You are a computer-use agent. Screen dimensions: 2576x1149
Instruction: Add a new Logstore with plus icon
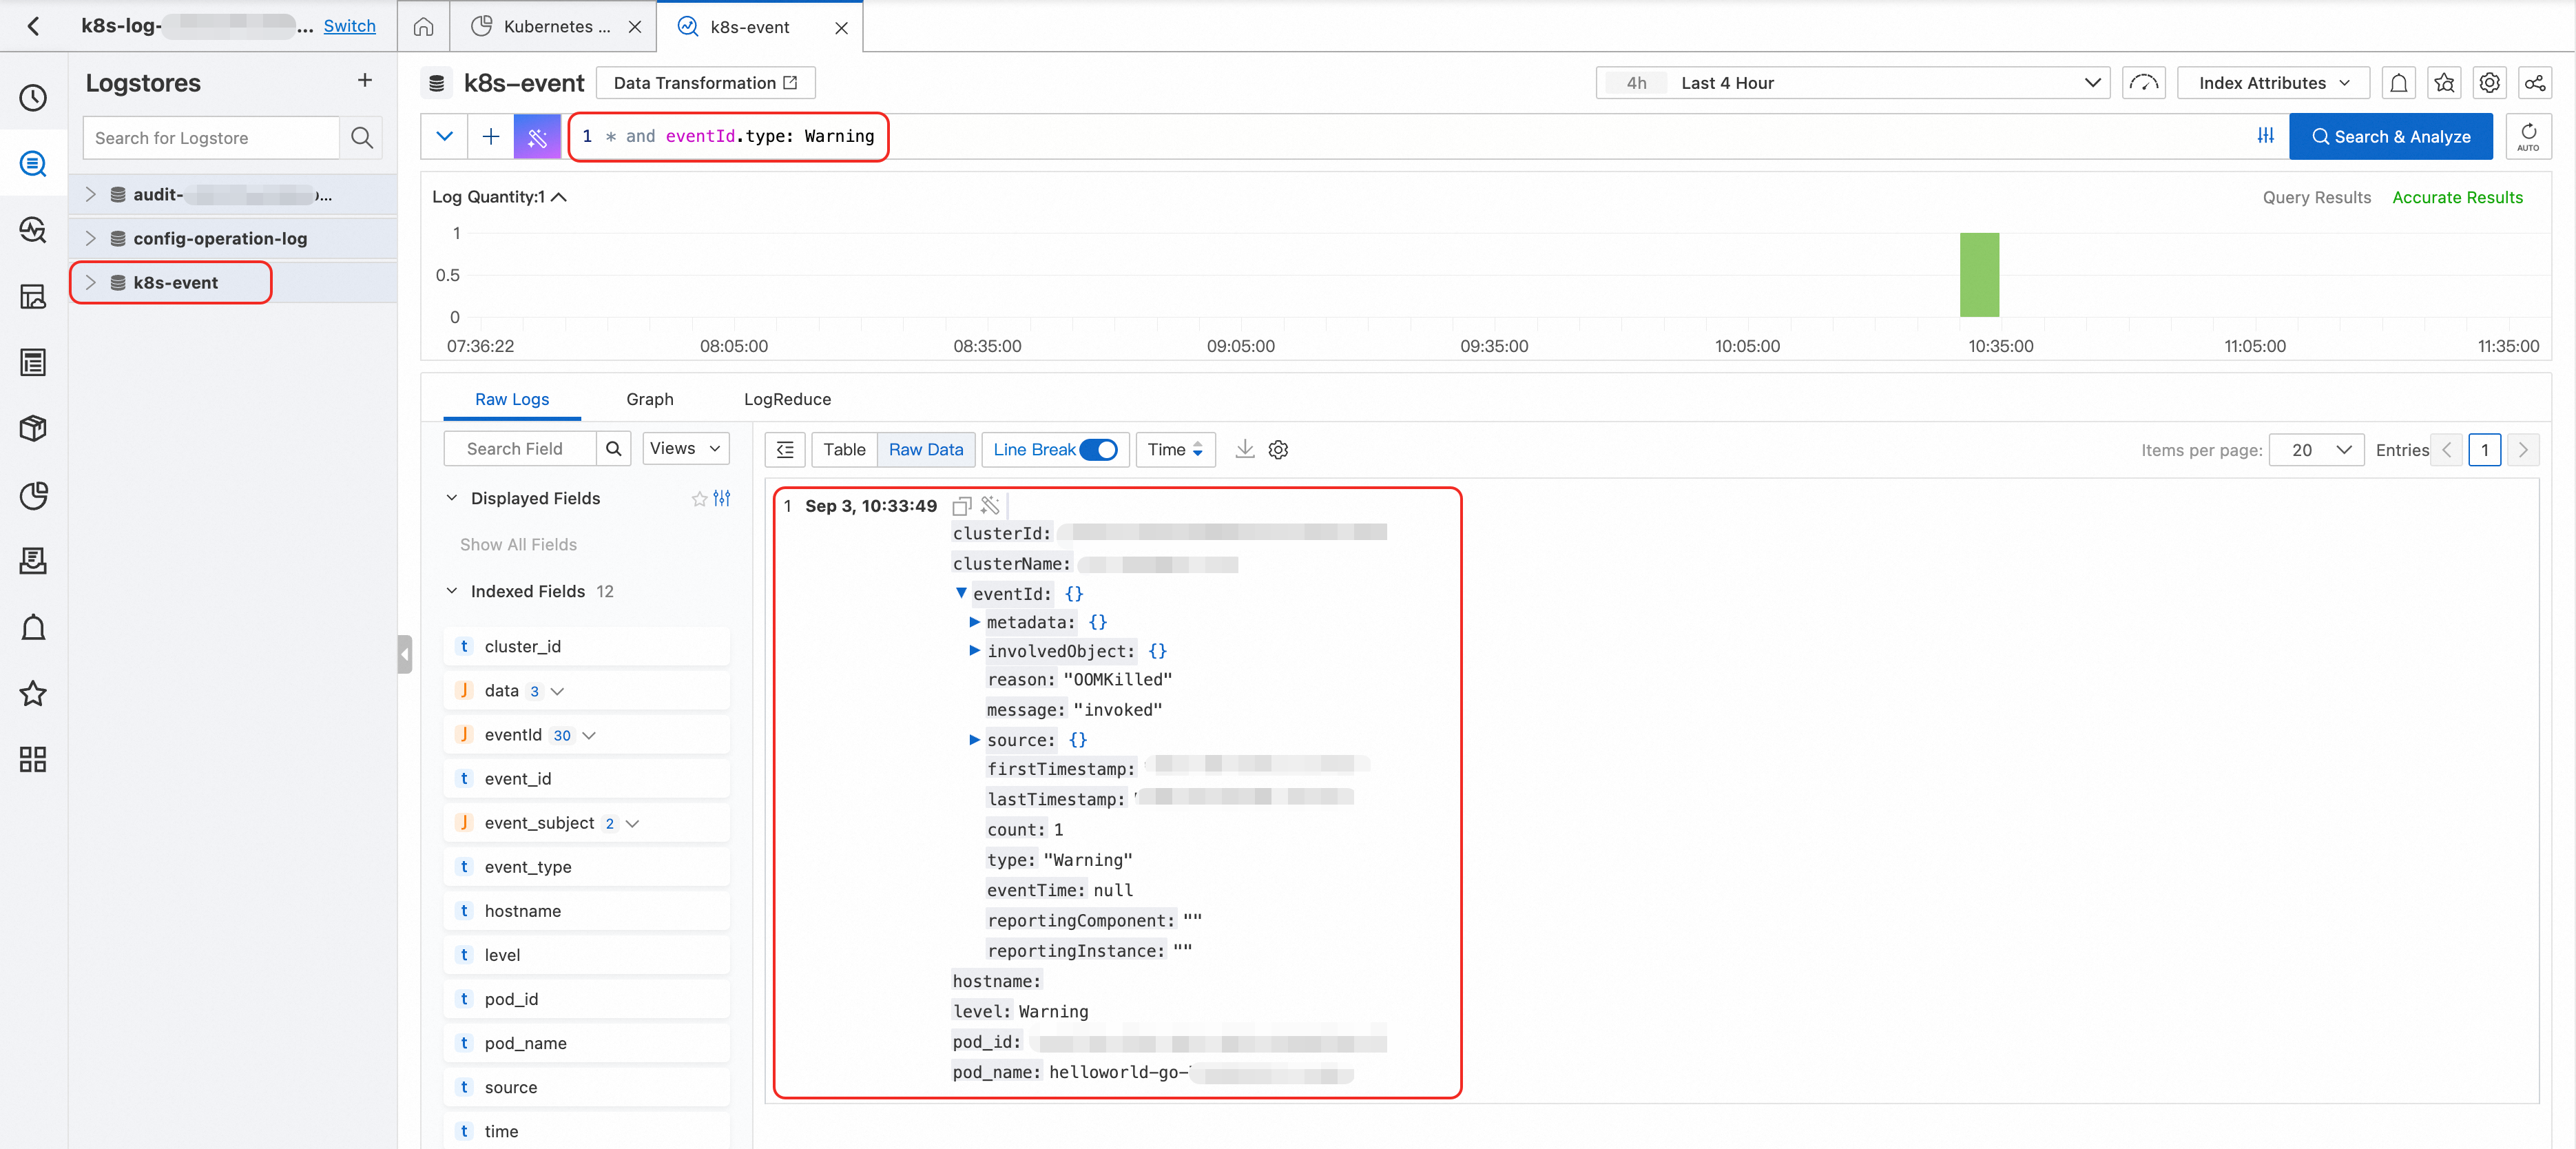[365, 80]
